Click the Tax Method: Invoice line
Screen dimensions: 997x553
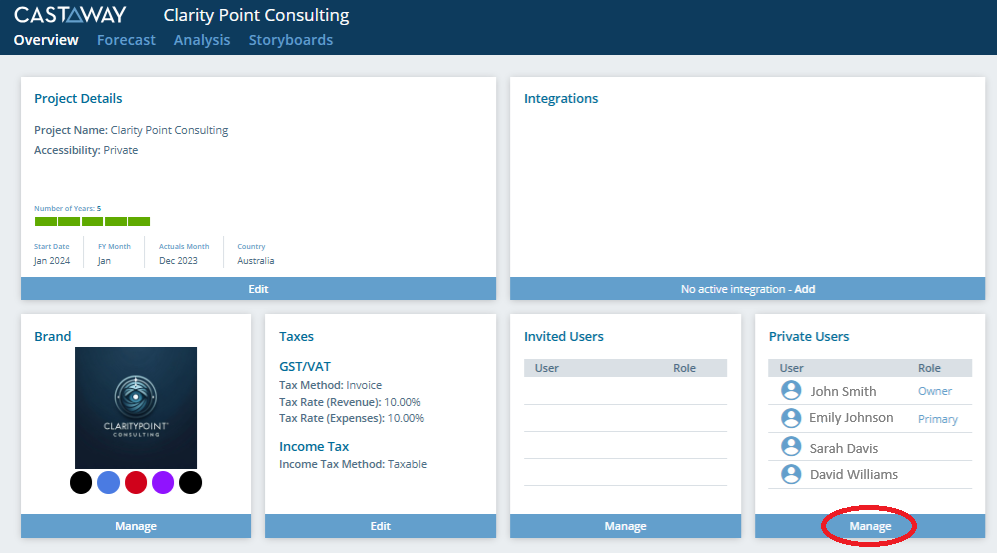click(x=331, y=385)
